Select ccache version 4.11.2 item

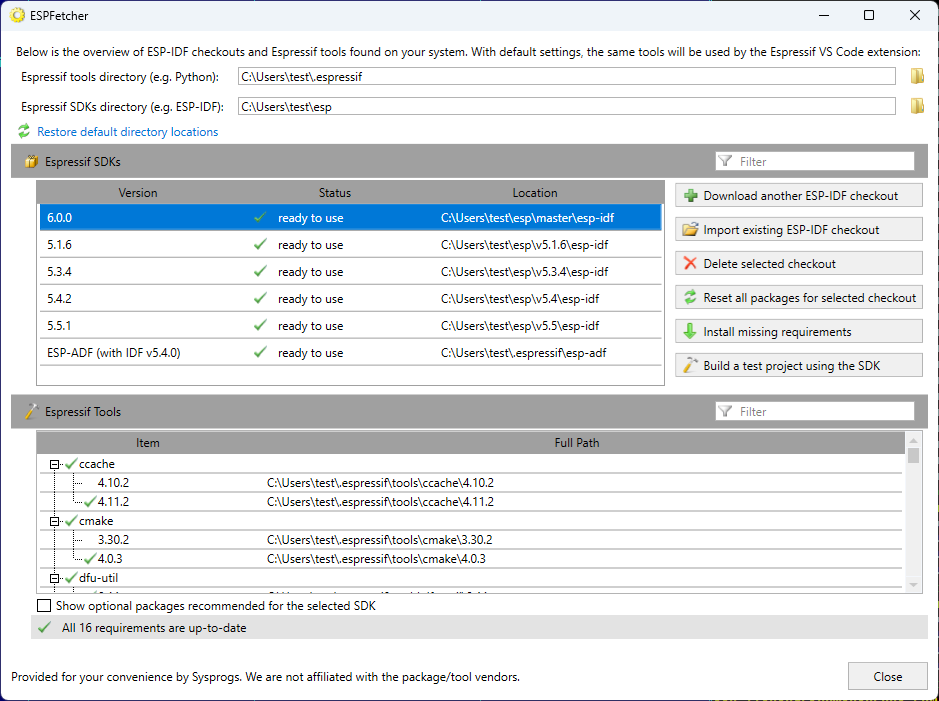(113, 502)
